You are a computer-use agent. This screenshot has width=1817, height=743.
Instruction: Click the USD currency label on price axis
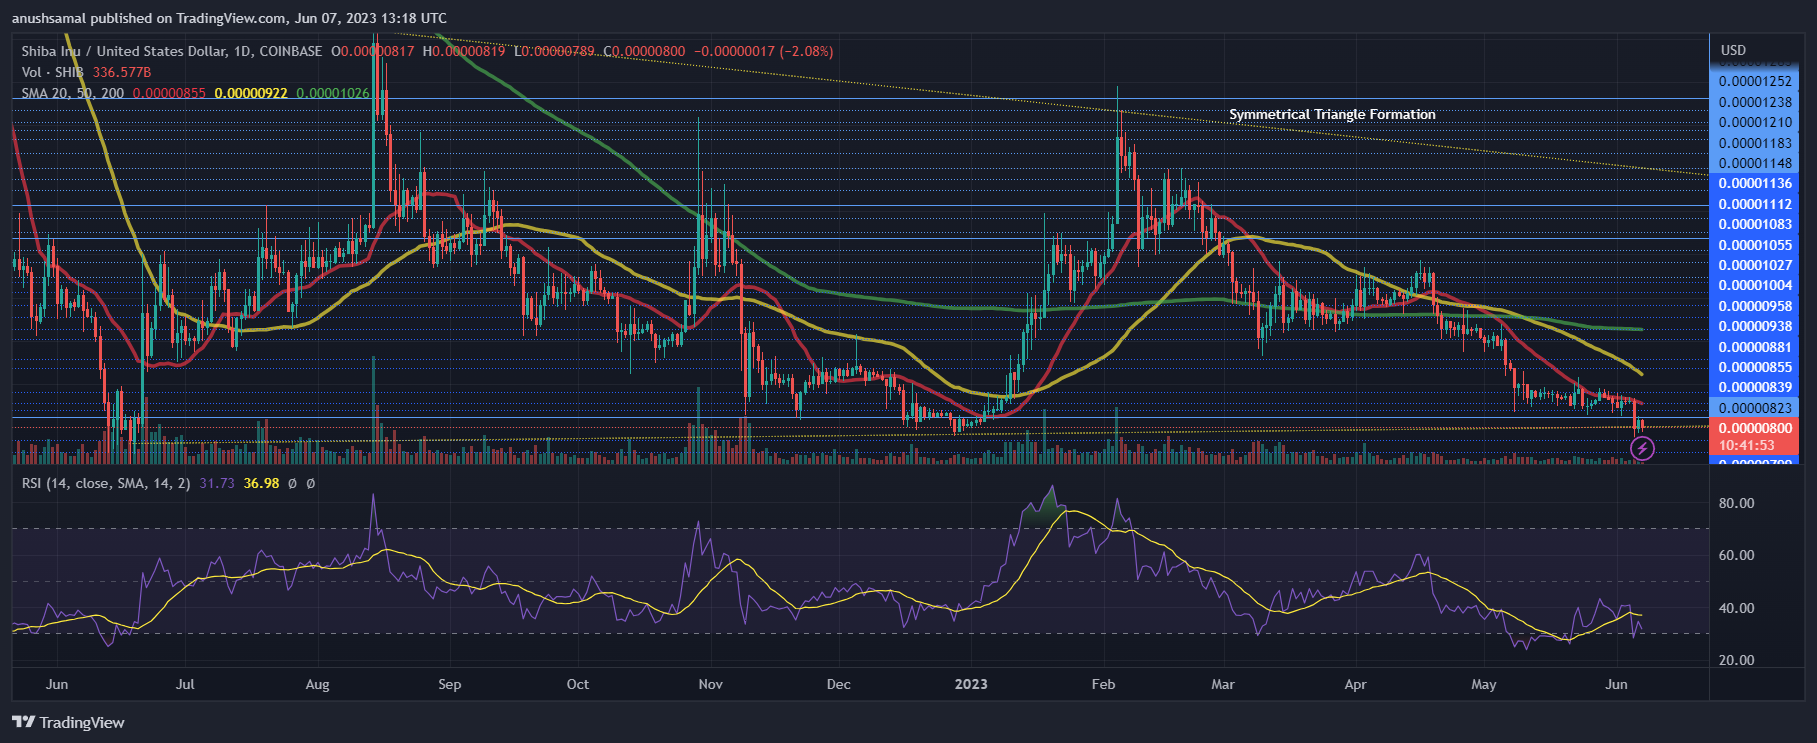[x=1733, y=50]
